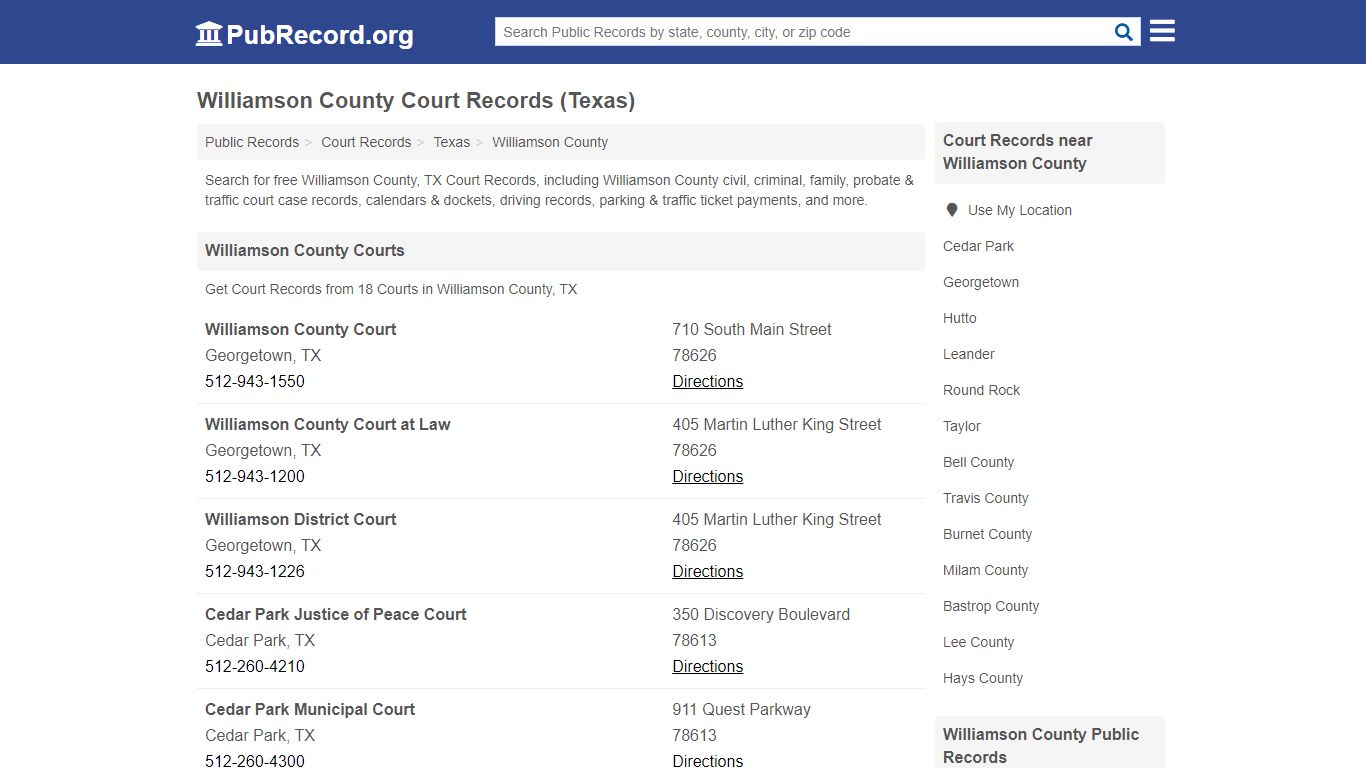Click Williamson County breadcrumb

click(550, 142)
